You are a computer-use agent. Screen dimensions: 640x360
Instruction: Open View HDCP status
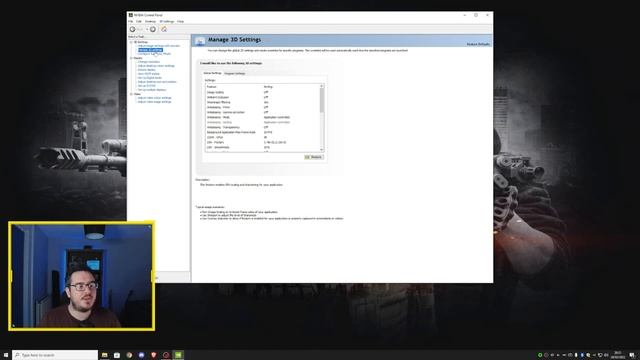pos(149,74)
